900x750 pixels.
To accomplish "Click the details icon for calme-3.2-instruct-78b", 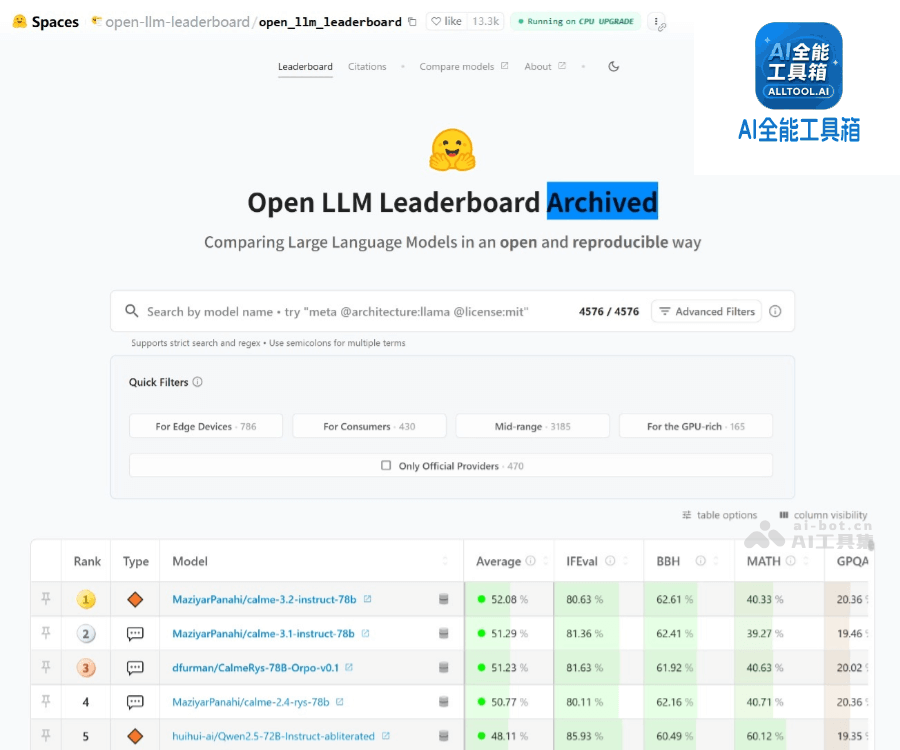I will tap(444, 599).
